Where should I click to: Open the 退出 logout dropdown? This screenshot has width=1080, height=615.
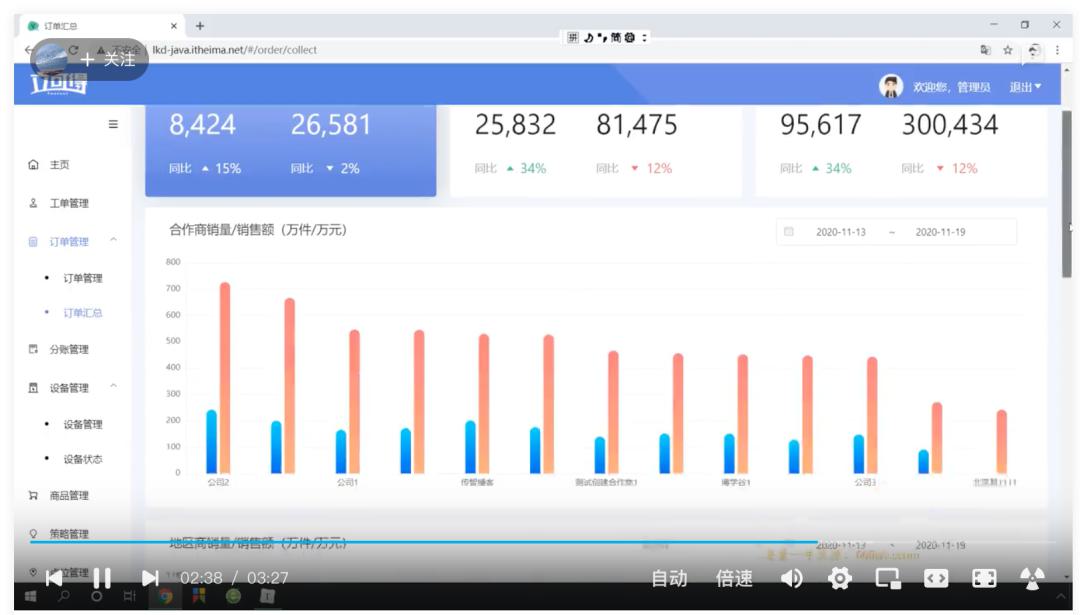click(x=1025, y=87)
